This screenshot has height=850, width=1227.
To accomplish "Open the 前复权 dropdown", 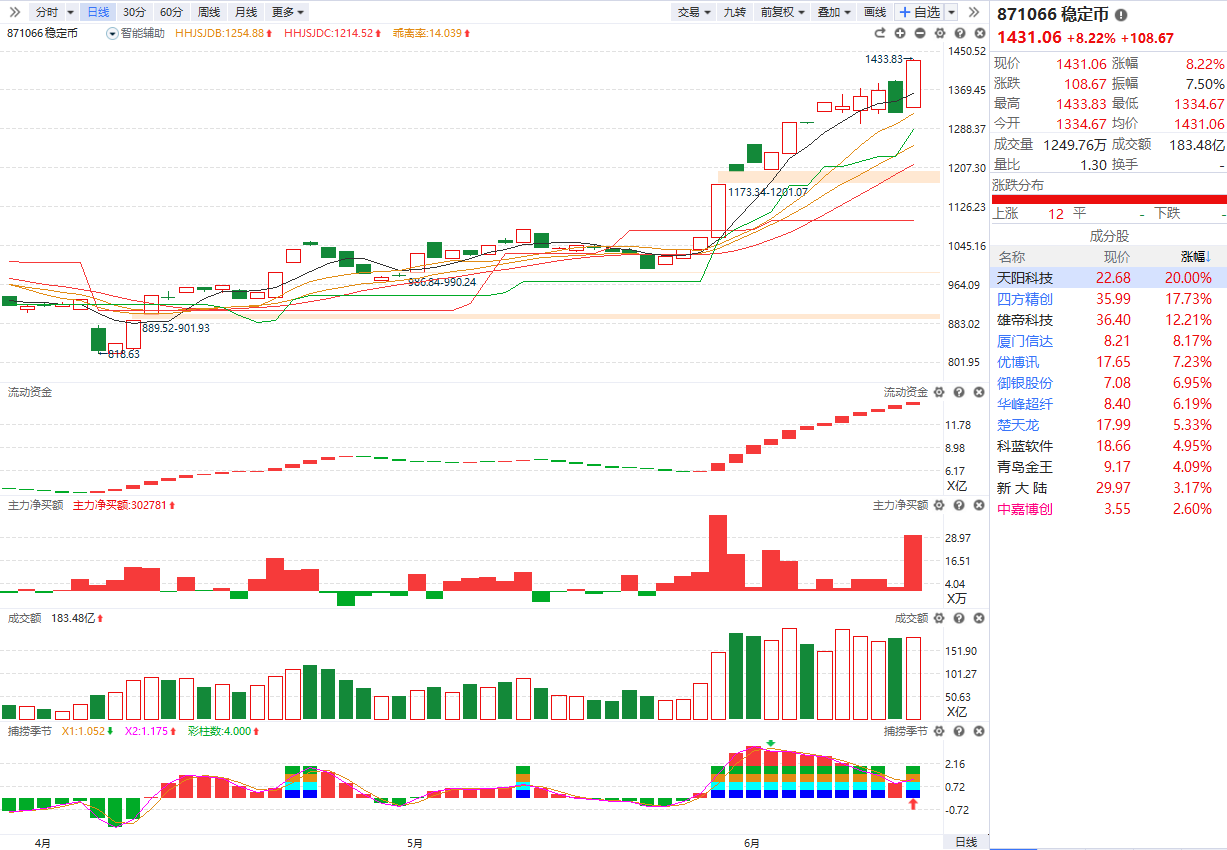I will [782, 12].
